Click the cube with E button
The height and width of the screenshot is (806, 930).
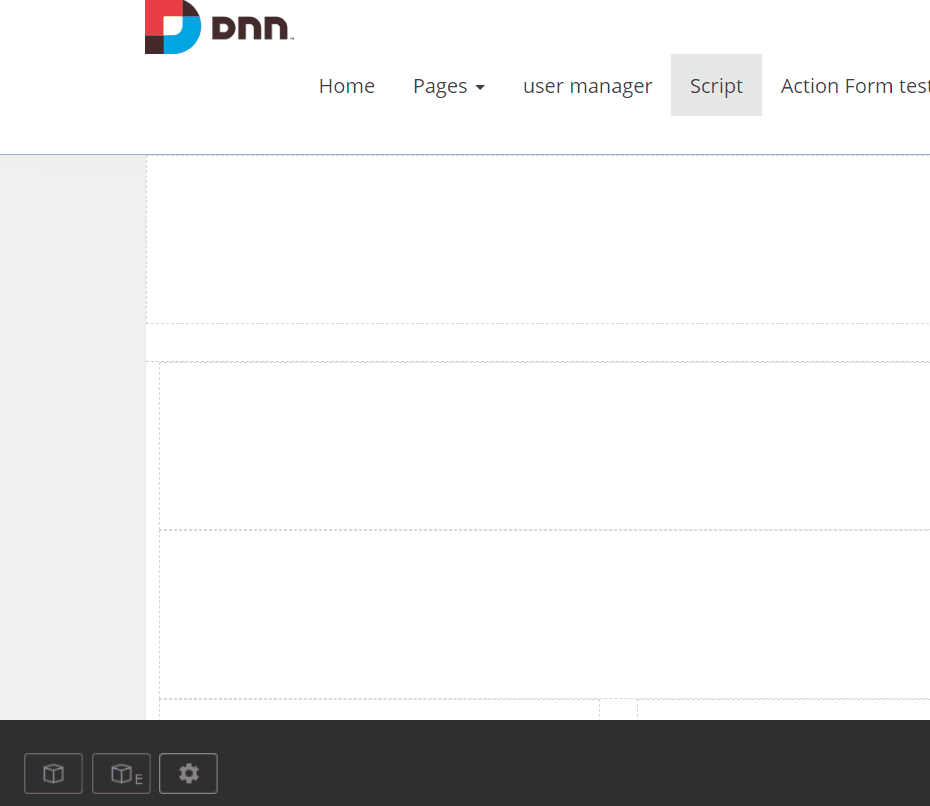click(122, 773)
